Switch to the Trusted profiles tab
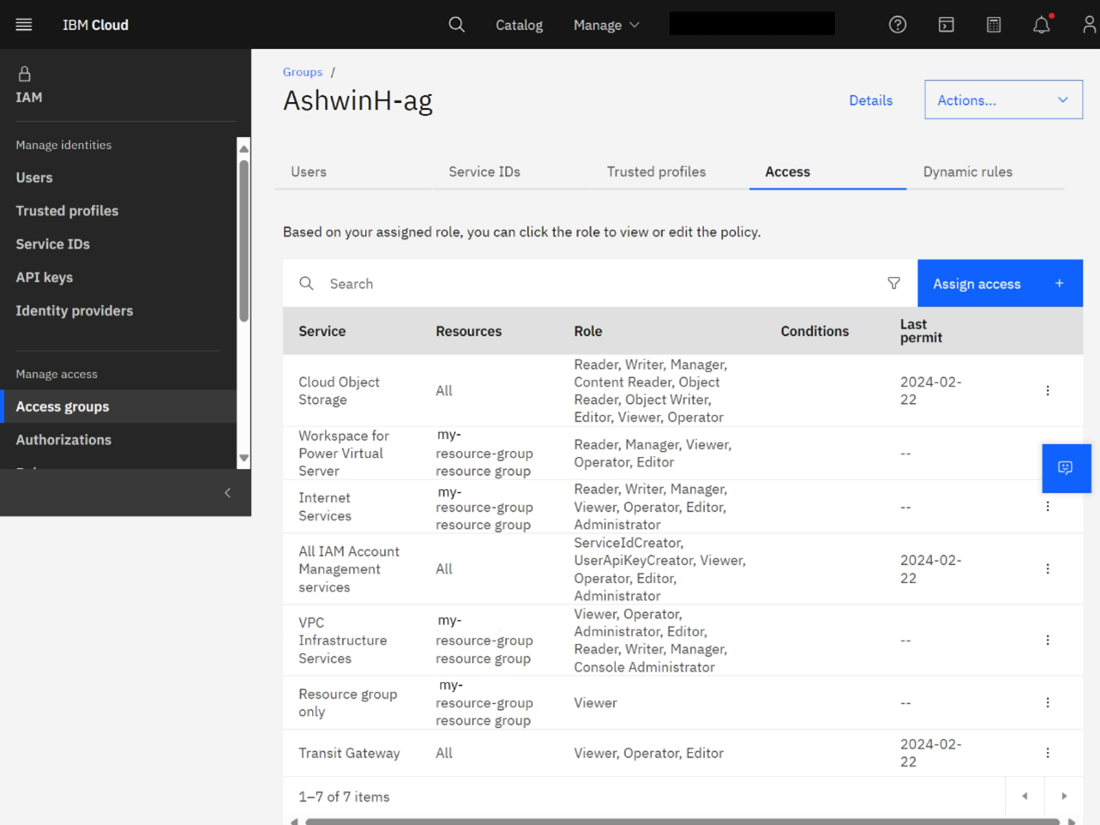Viewport: 1100px width, 825px height. (655, 171)
